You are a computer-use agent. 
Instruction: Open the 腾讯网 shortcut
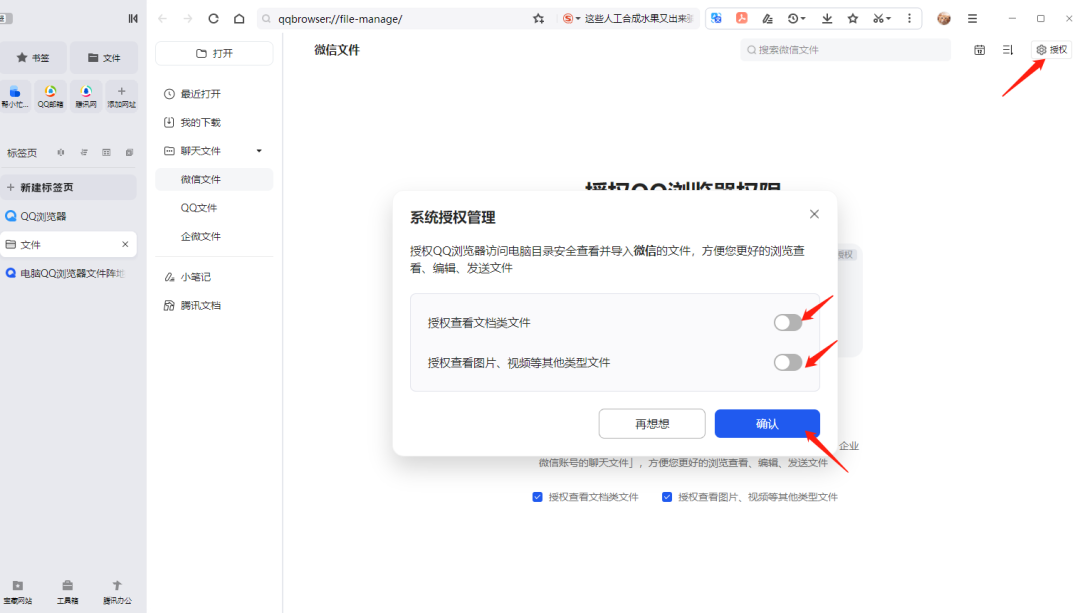(x=86, y=96)
